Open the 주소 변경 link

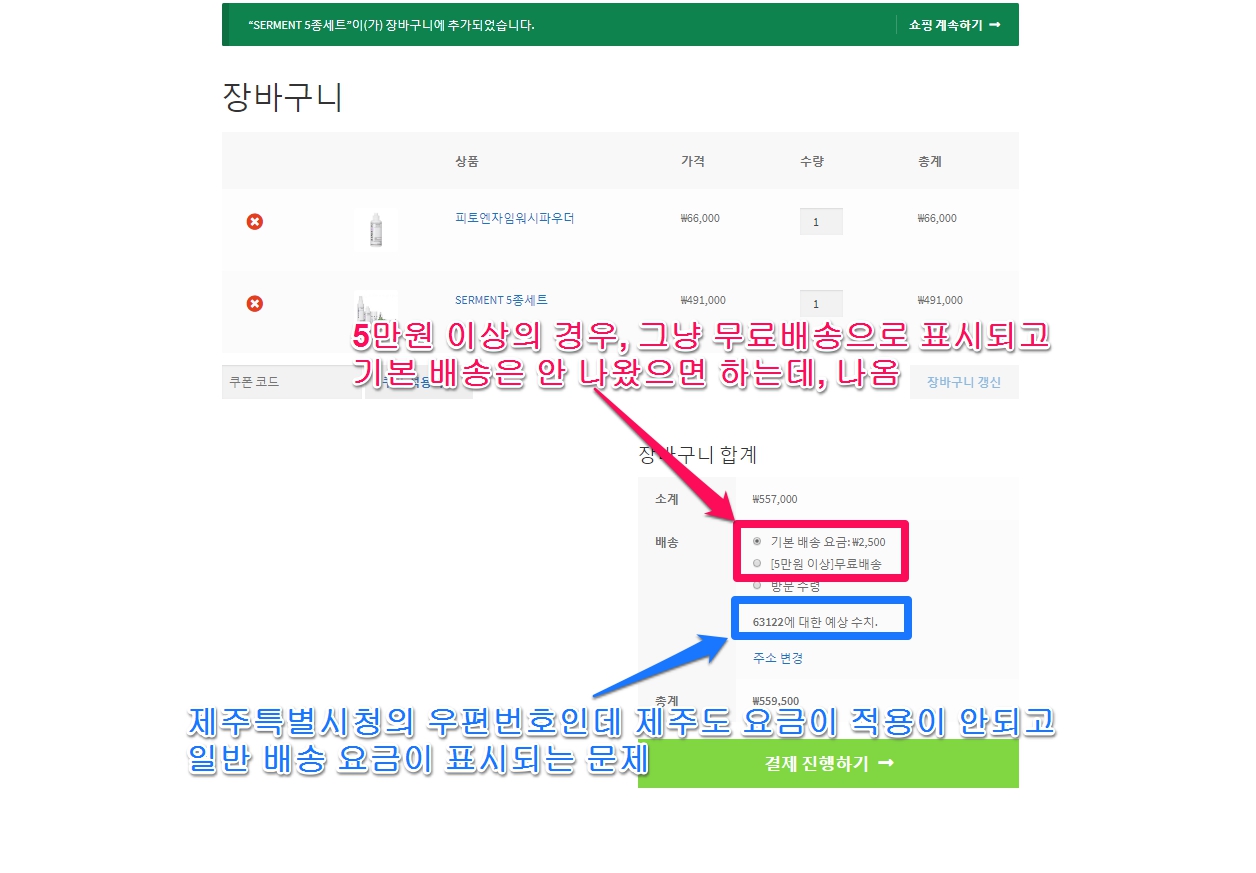coord(778,658)
